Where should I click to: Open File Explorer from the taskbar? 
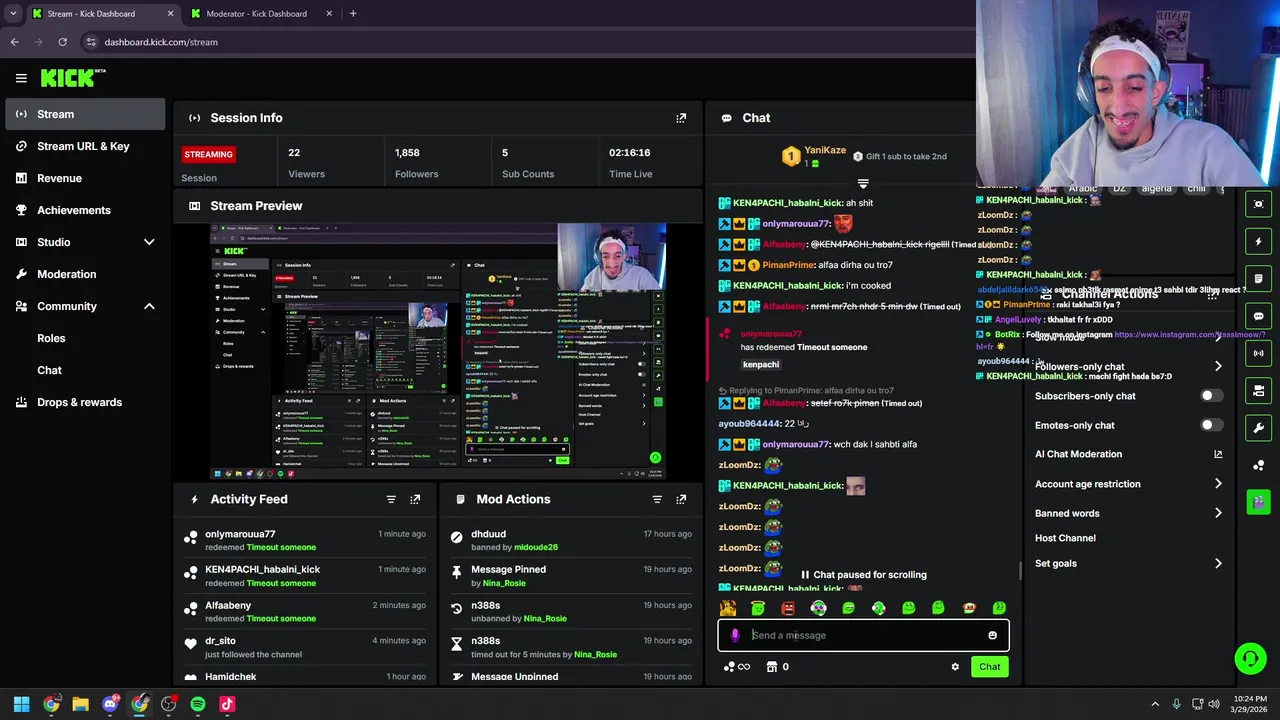click(80, 704)
